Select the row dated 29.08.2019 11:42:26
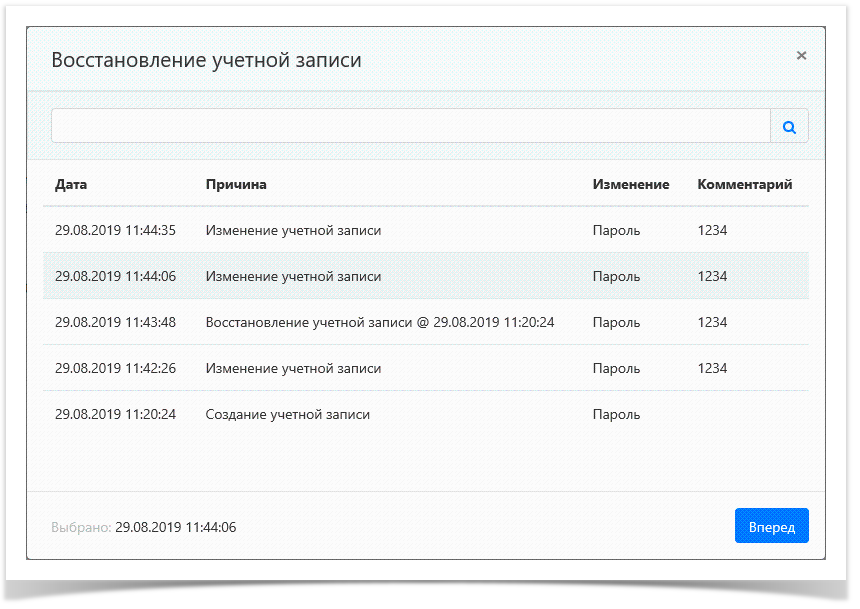This screenshot has height=609, width=860. [x=300, y=368]
